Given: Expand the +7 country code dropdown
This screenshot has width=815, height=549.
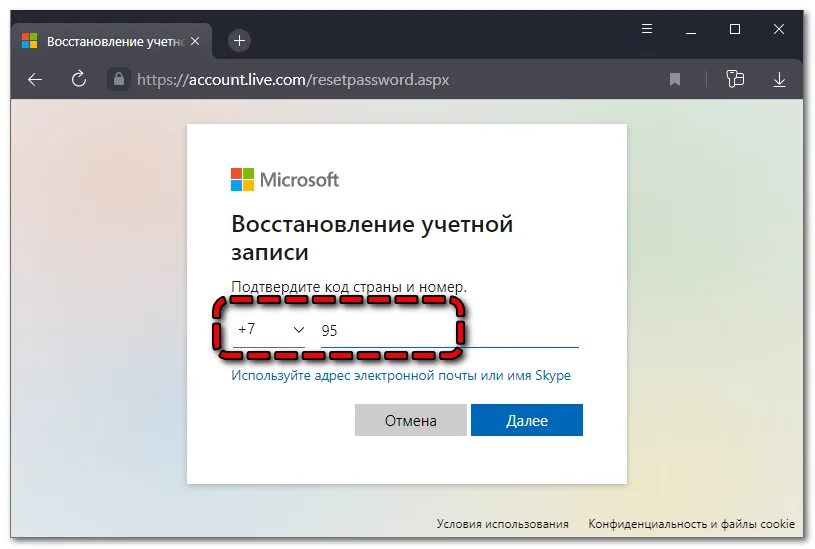Looking at the screenshot, I should [268, 330].
